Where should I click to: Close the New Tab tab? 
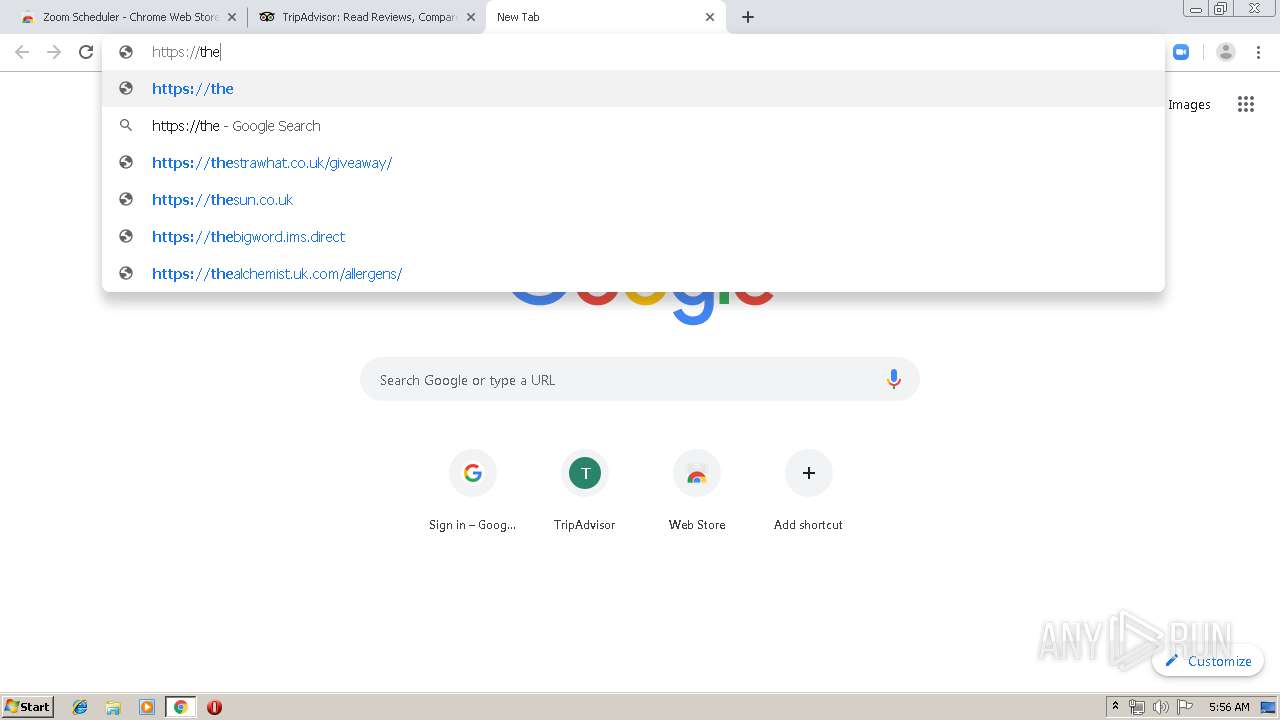point(710,17)
